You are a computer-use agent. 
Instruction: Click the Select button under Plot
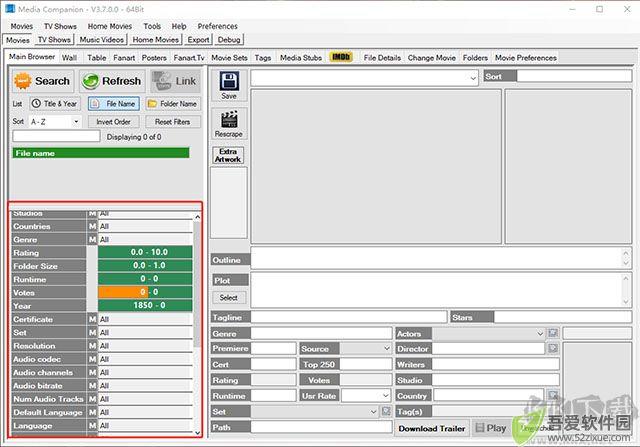(x=229, y=298)
